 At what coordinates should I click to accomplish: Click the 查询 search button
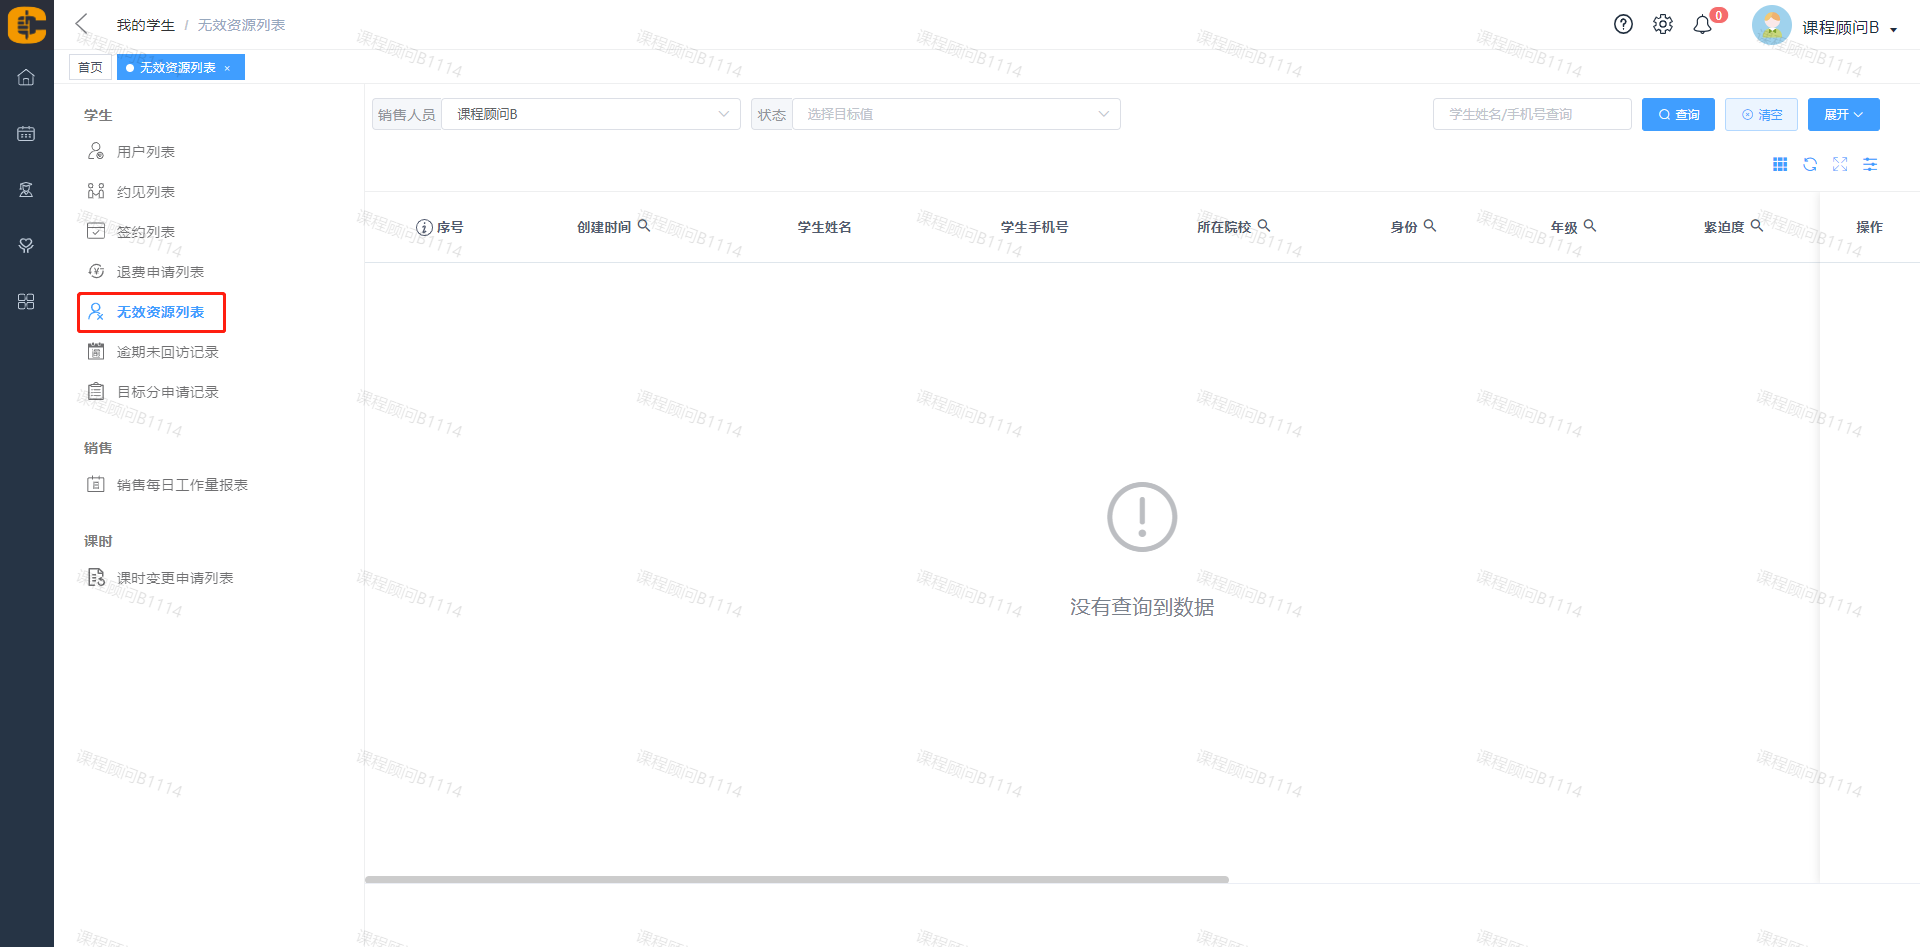pyautogui.click(x=1678, y=115)
